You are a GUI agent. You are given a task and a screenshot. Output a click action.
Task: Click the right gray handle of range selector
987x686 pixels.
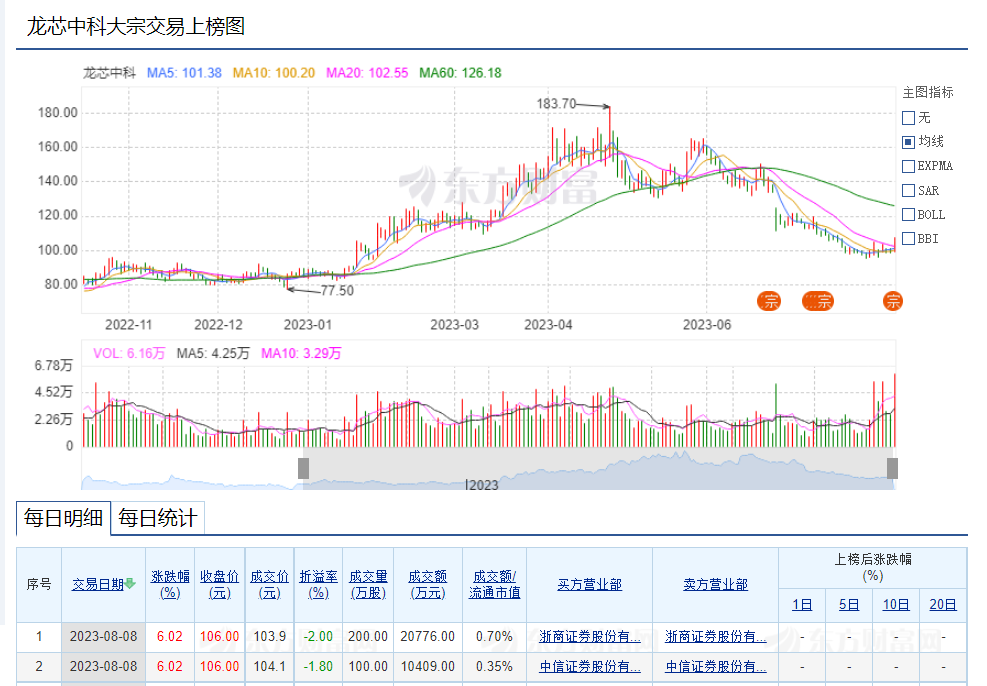893,468
